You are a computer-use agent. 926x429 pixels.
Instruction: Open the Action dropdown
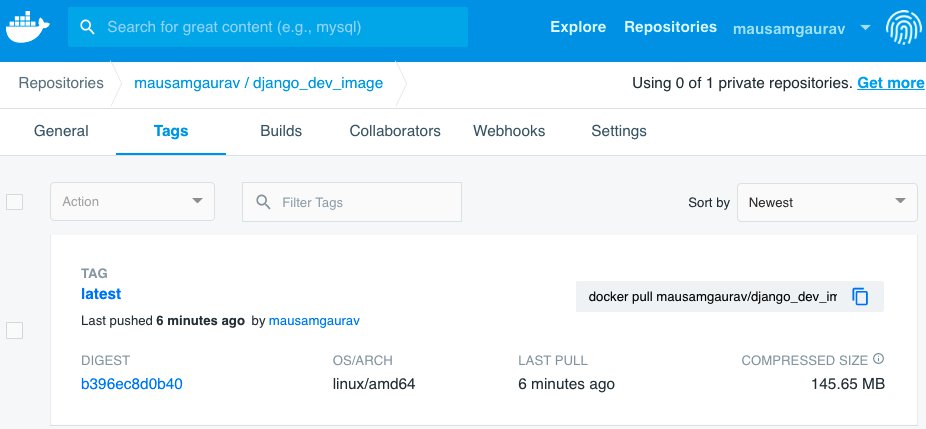[133, 202]
